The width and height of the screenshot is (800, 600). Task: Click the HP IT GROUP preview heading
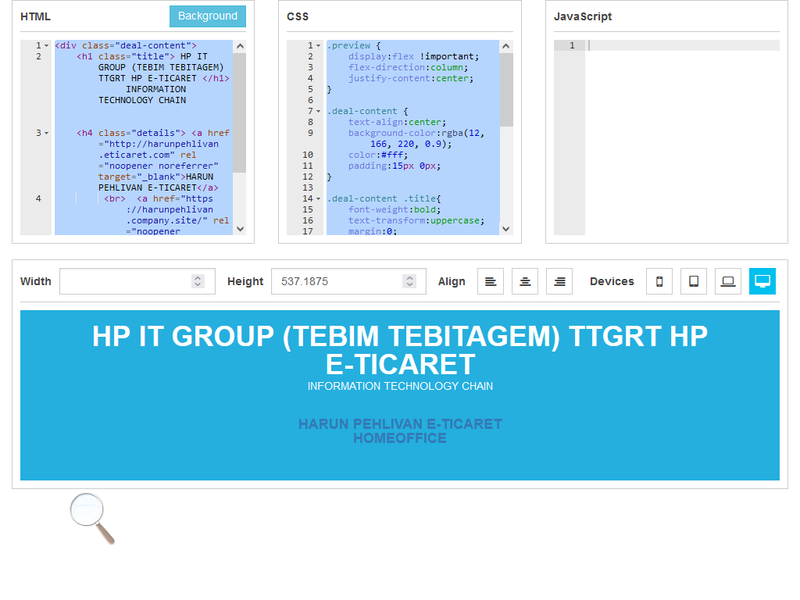400,350
